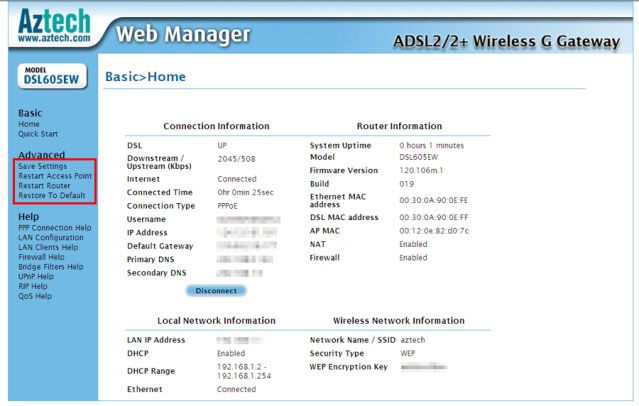The image size is (639, 406).
Task: Click the Firewall Enabled value
Action: click(x=413, y=258)
